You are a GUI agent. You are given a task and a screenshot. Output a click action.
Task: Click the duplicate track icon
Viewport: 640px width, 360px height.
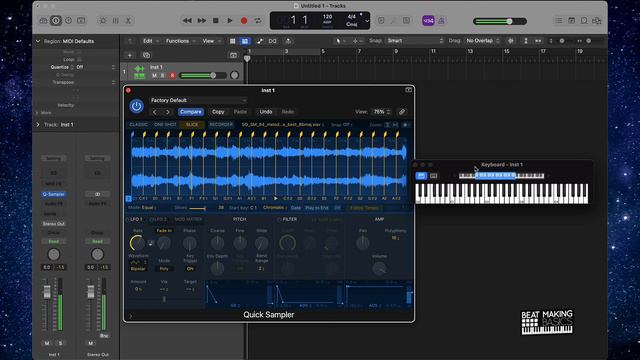146,55
